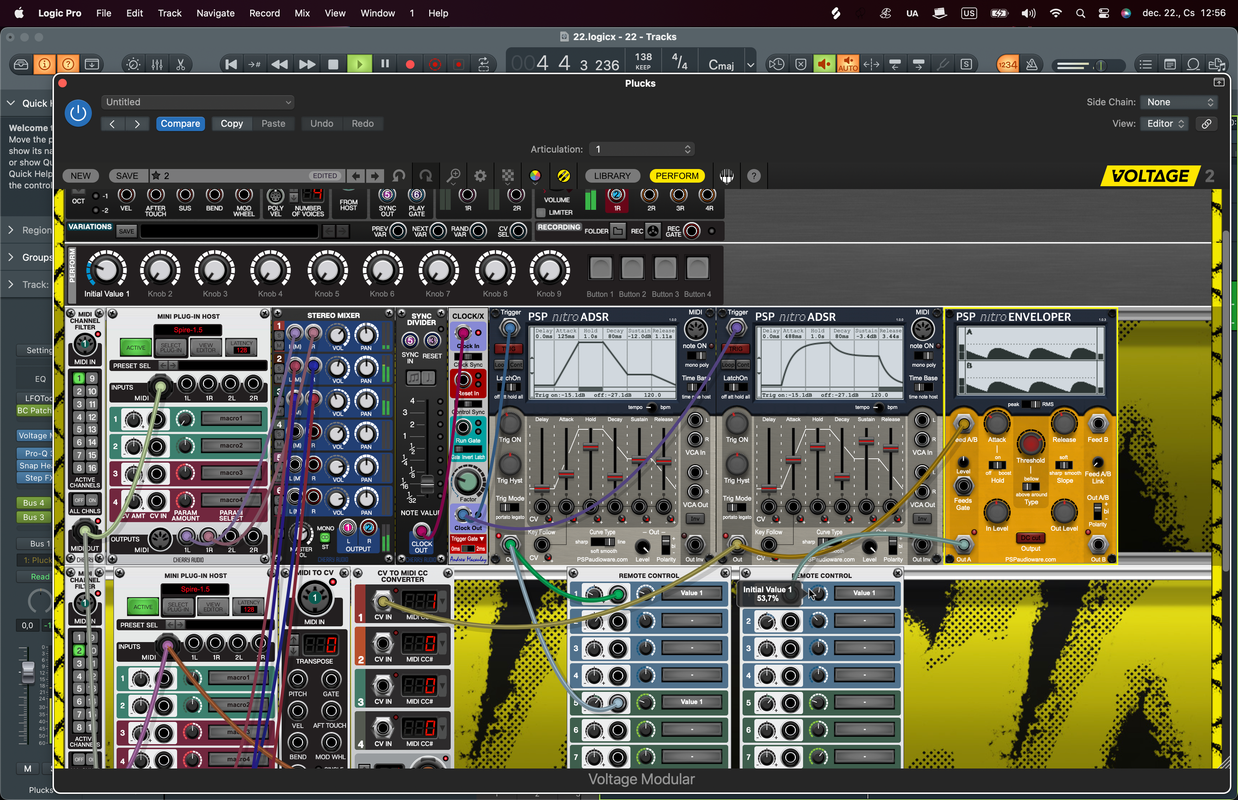Click the NEW preset button in Voltage

(80, 176)
